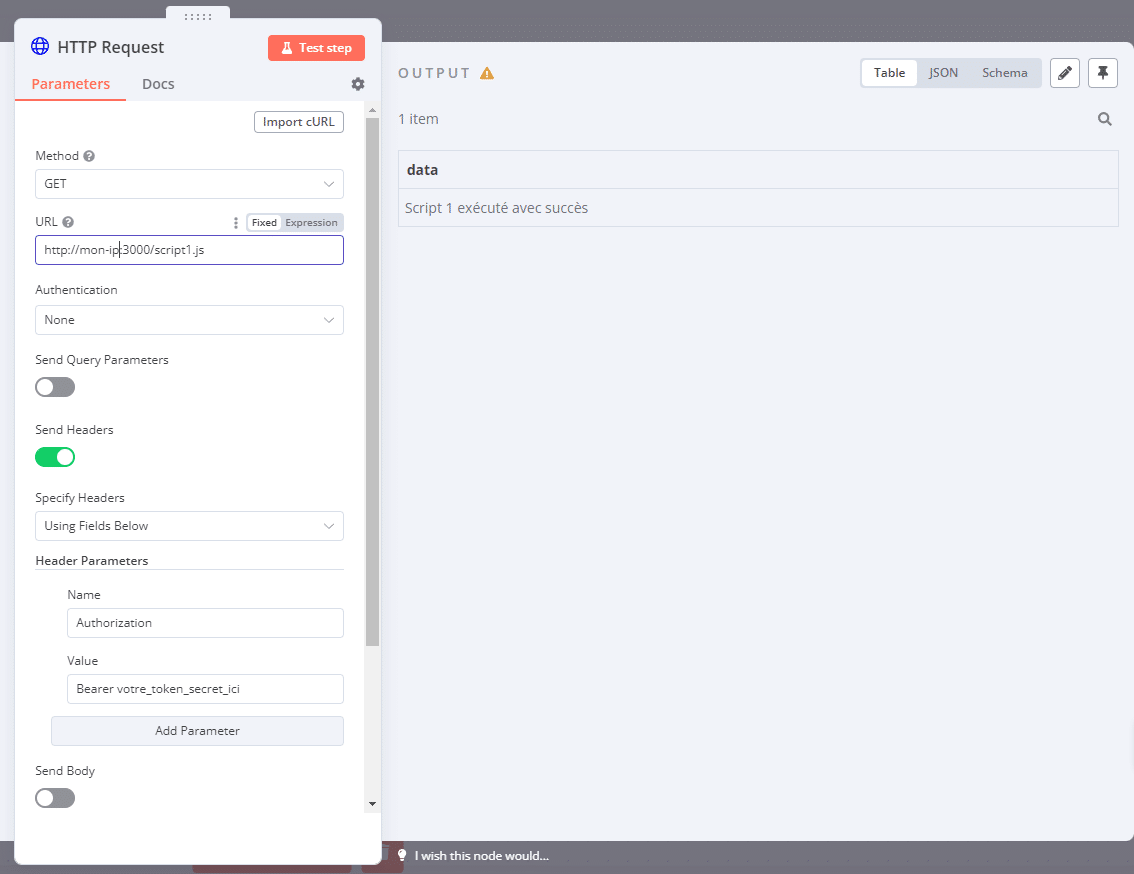1134x874 pixels.
Task: Click the OUTPUT panel heading
Action: [434, 73]
